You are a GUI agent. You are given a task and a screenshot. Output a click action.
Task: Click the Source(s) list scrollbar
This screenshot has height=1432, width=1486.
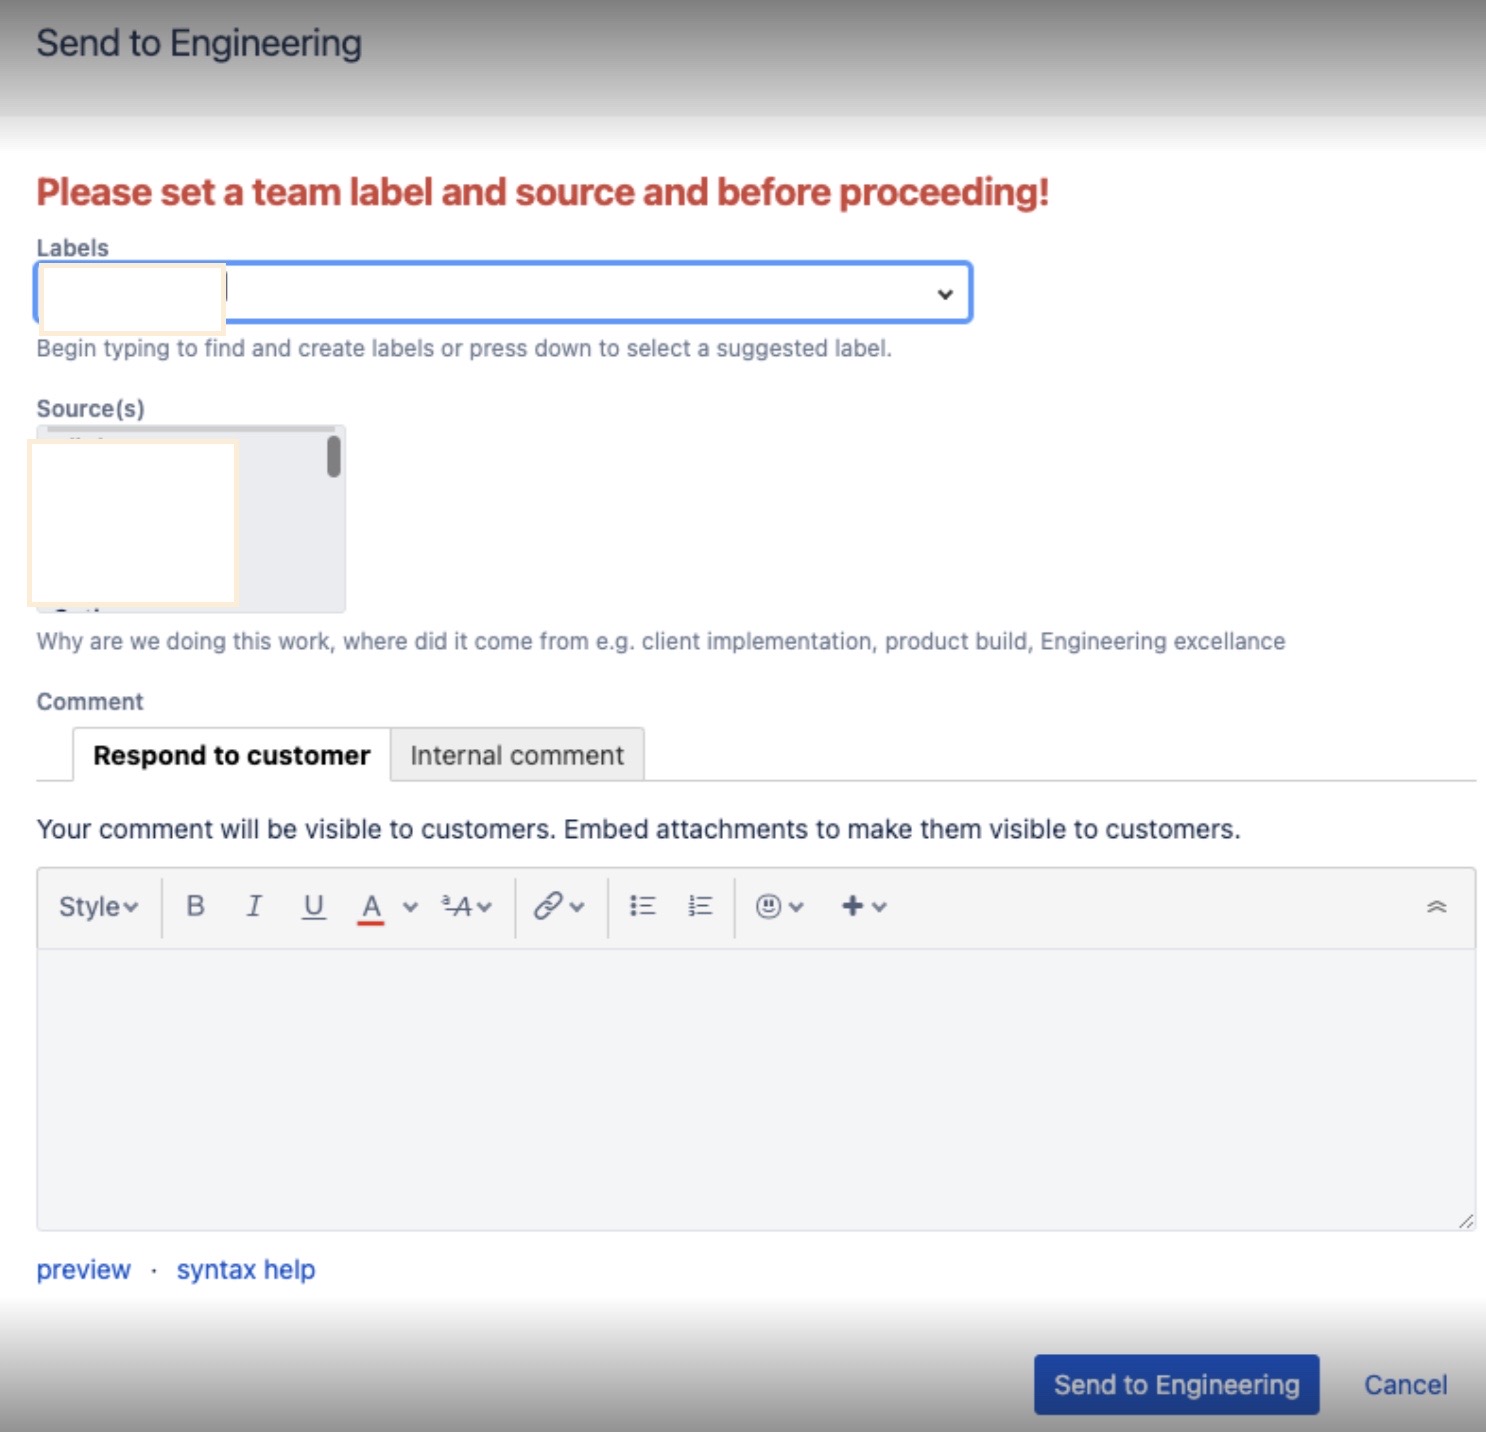tap(334, 457)
